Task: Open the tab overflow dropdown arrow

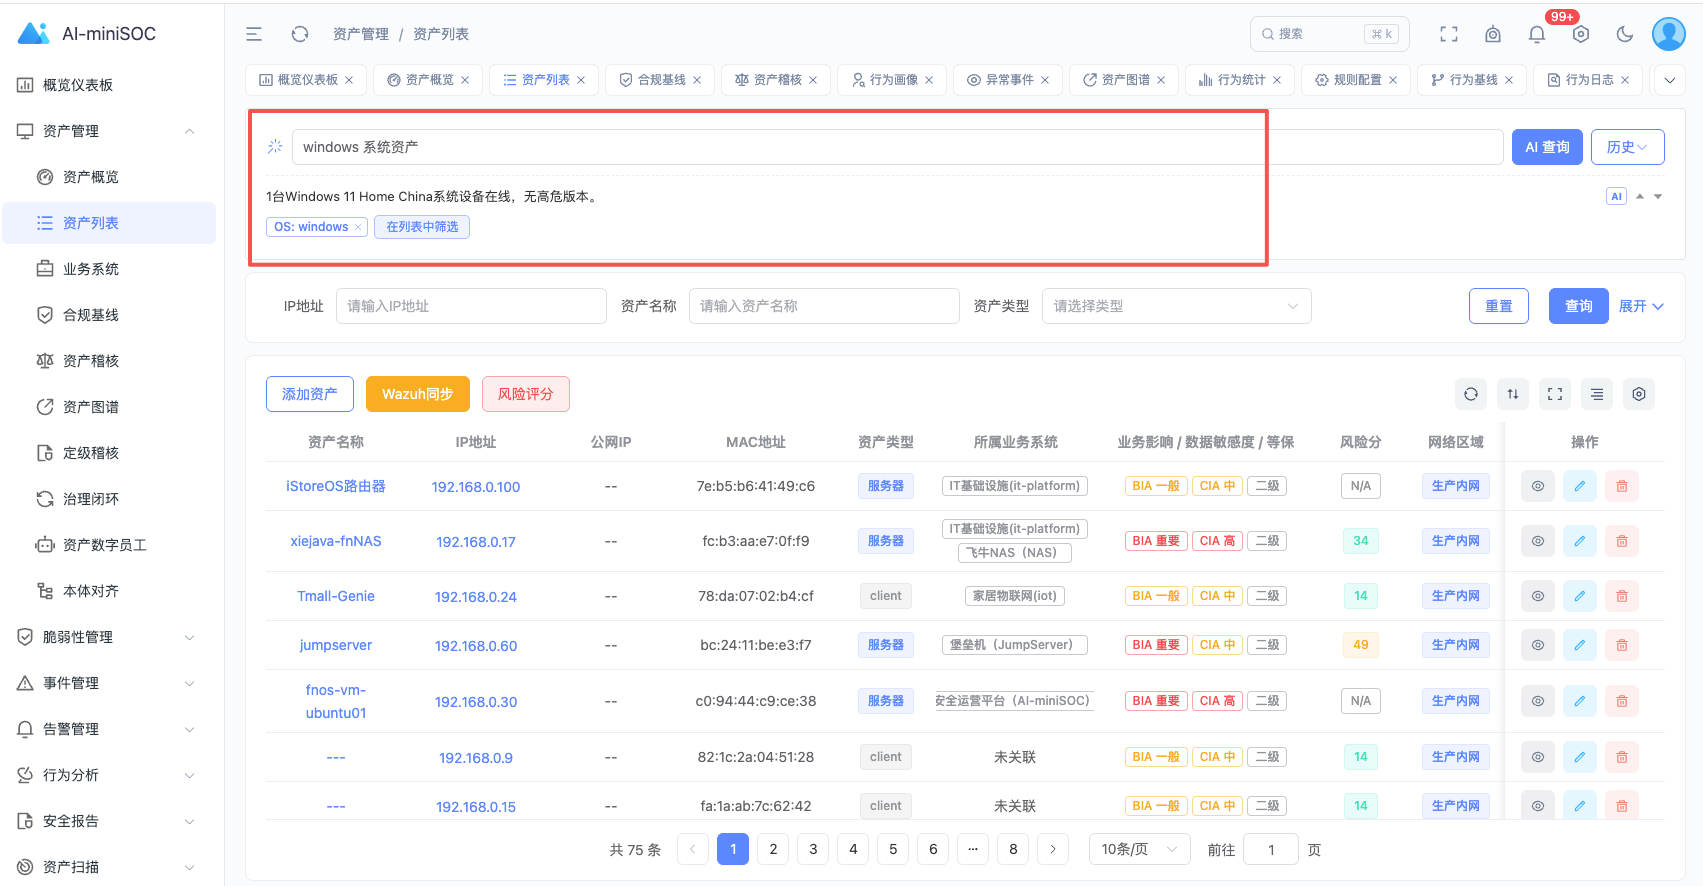Action: pyautogui.click(x=1670, y=80)
